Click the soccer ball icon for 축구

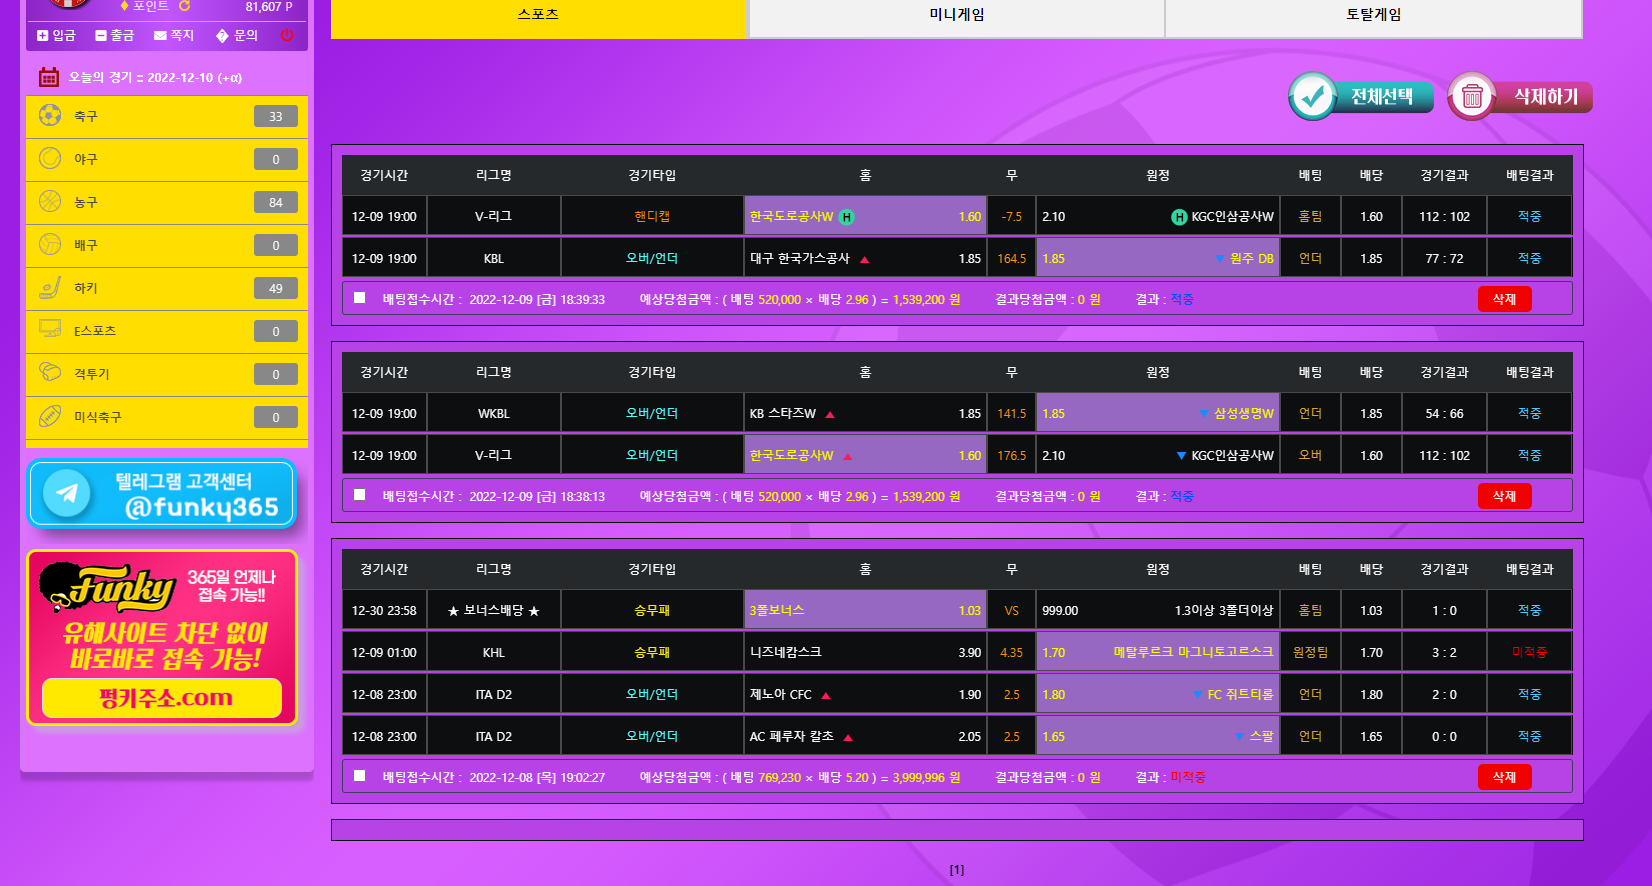50,115
